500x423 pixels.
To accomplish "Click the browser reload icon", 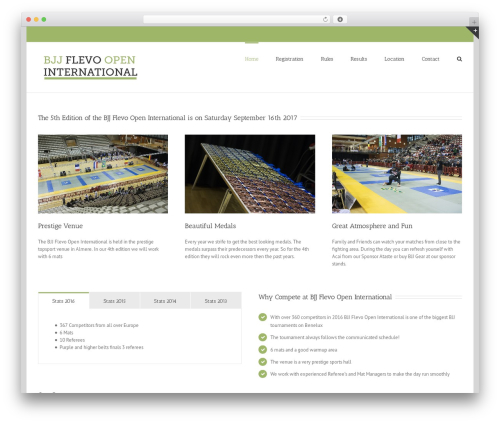I will pyautogui.click(x=325, y=19).
